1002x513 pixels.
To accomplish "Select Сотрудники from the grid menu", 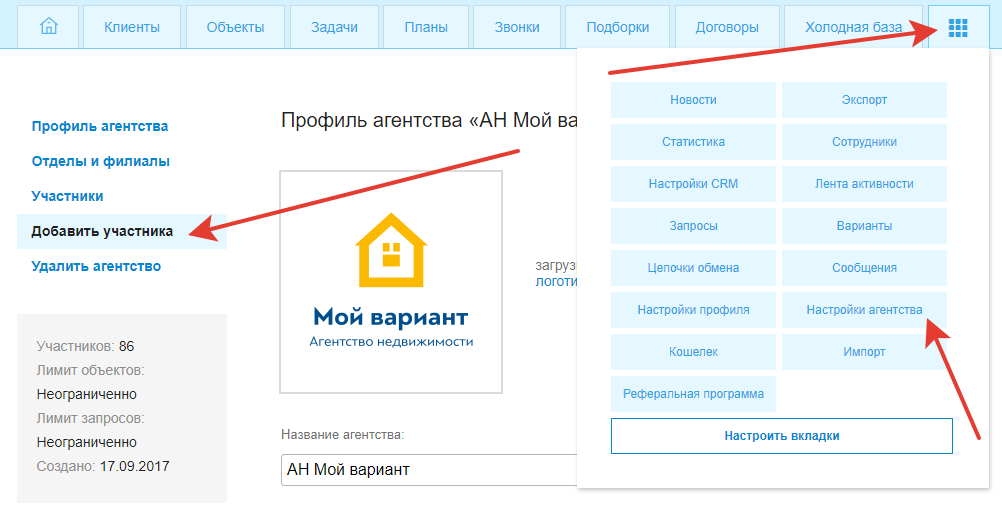I will pos(864,142).
